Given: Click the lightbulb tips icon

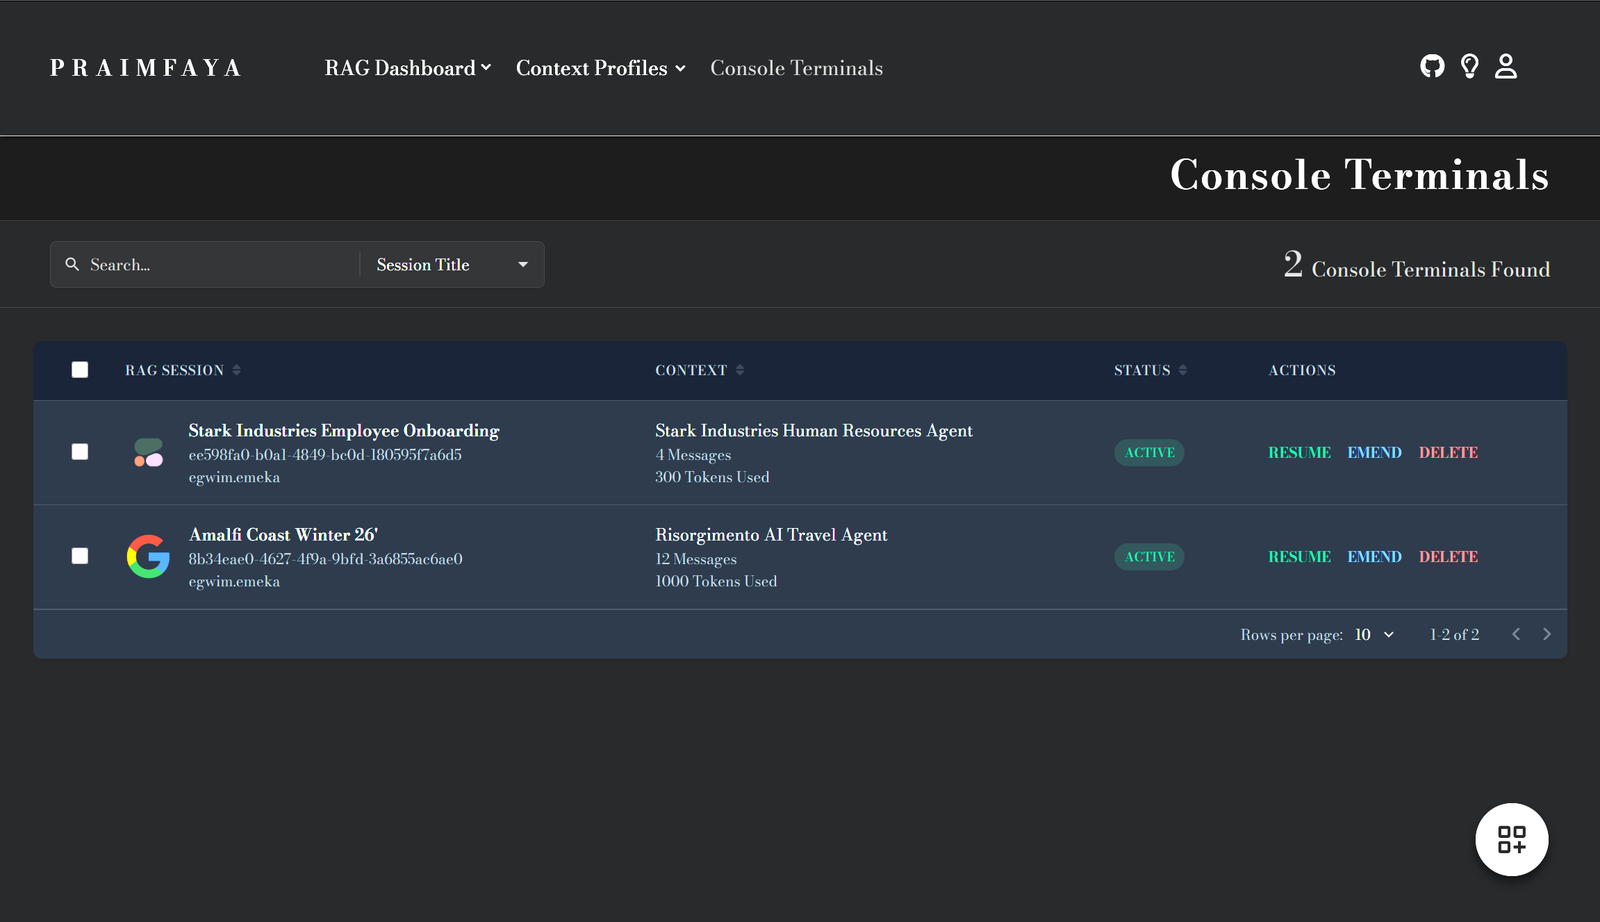Looking at the screenshot, I should 1469,66.
